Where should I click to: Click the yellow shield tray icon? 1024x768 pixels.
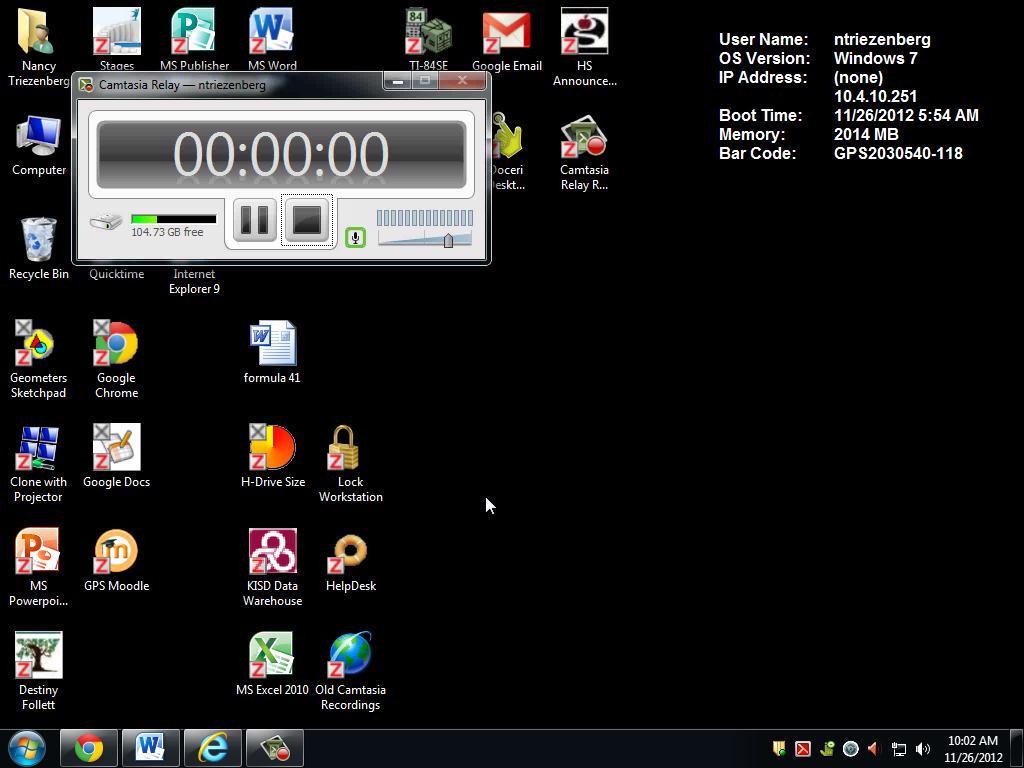pos(779,749)
